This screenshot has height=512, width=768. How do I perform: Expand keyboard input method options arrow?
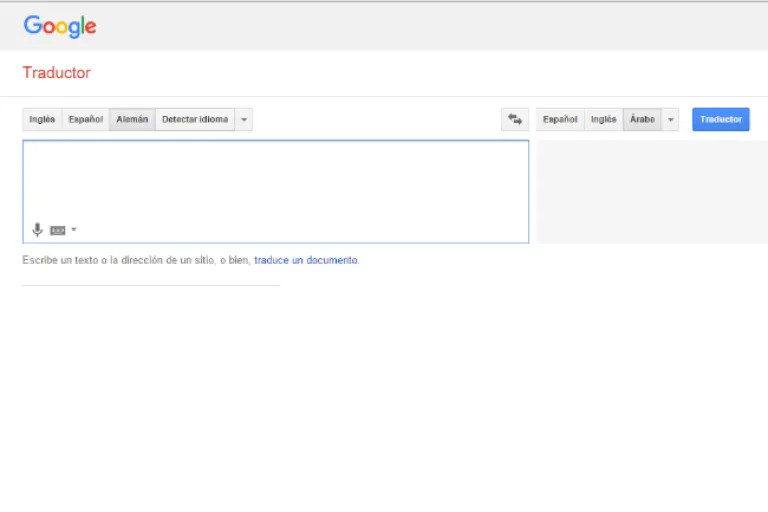click(x=74, y=230)
